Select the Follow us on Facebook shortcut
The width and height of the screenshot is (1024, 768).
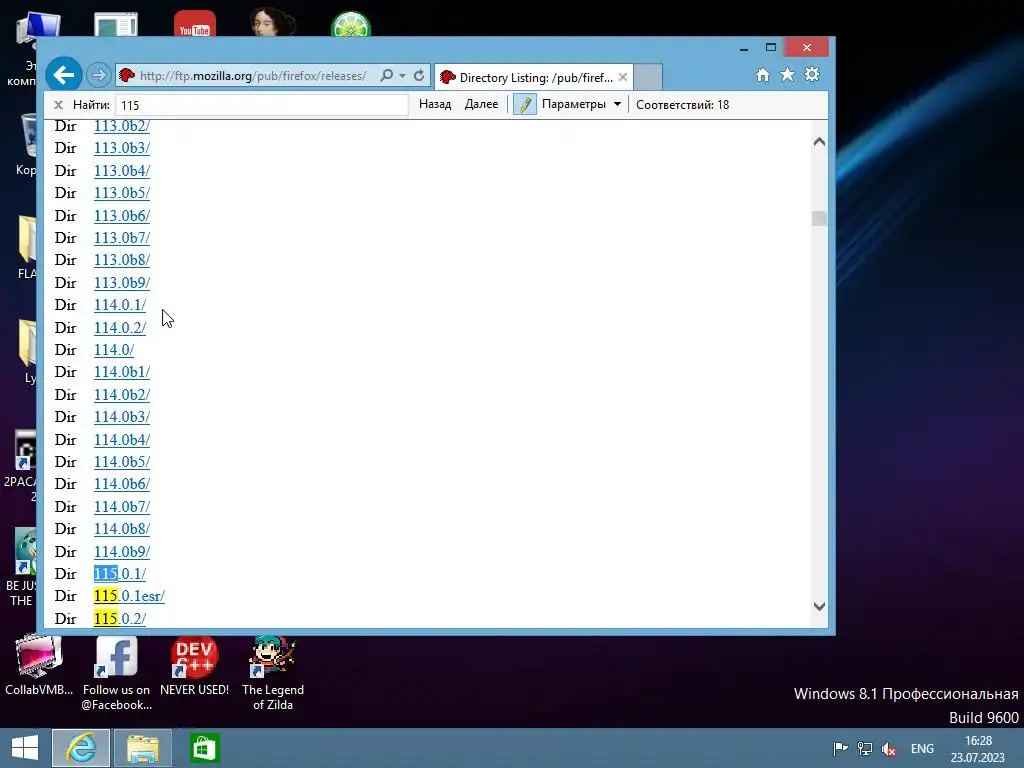116,673
